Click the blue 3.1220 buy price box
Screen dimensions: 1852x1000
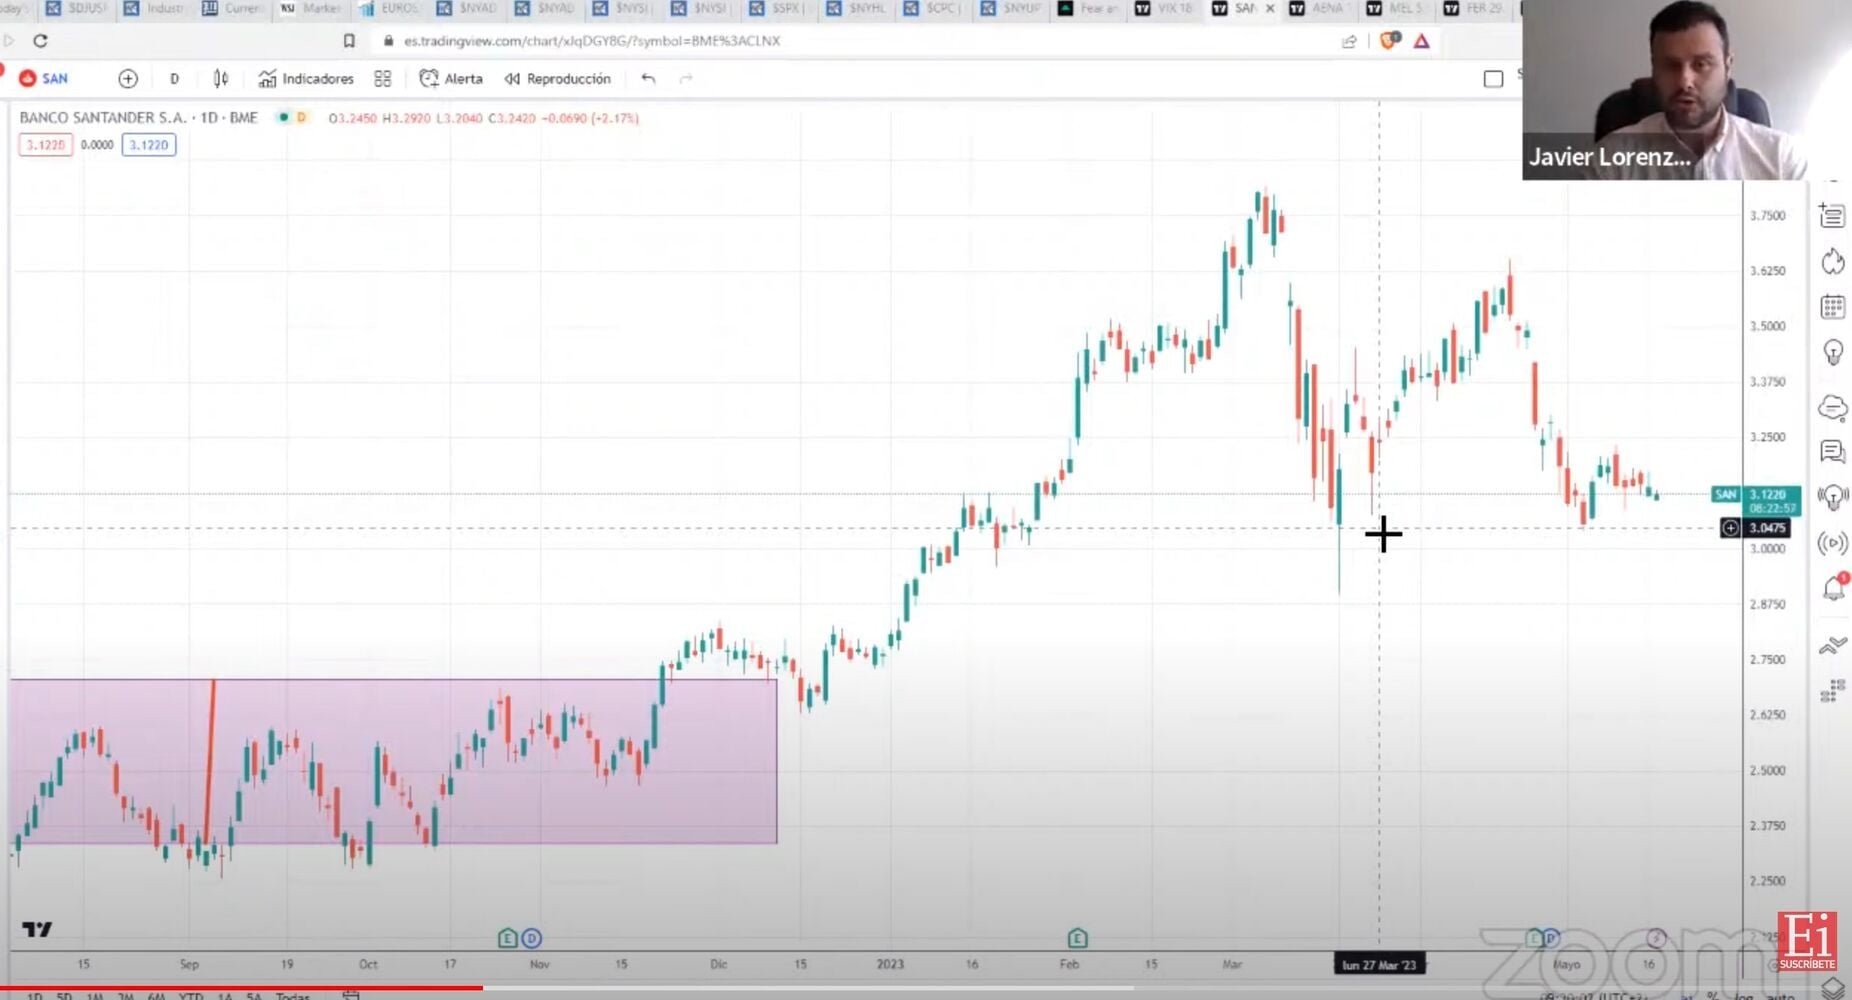click(149, 145)
